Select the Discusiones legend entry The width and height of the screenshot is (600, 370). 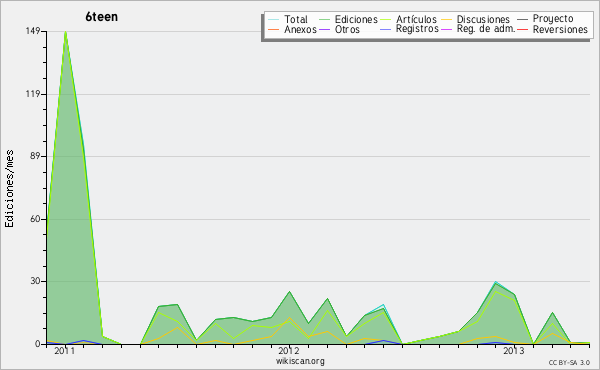(x=476, y=19)
